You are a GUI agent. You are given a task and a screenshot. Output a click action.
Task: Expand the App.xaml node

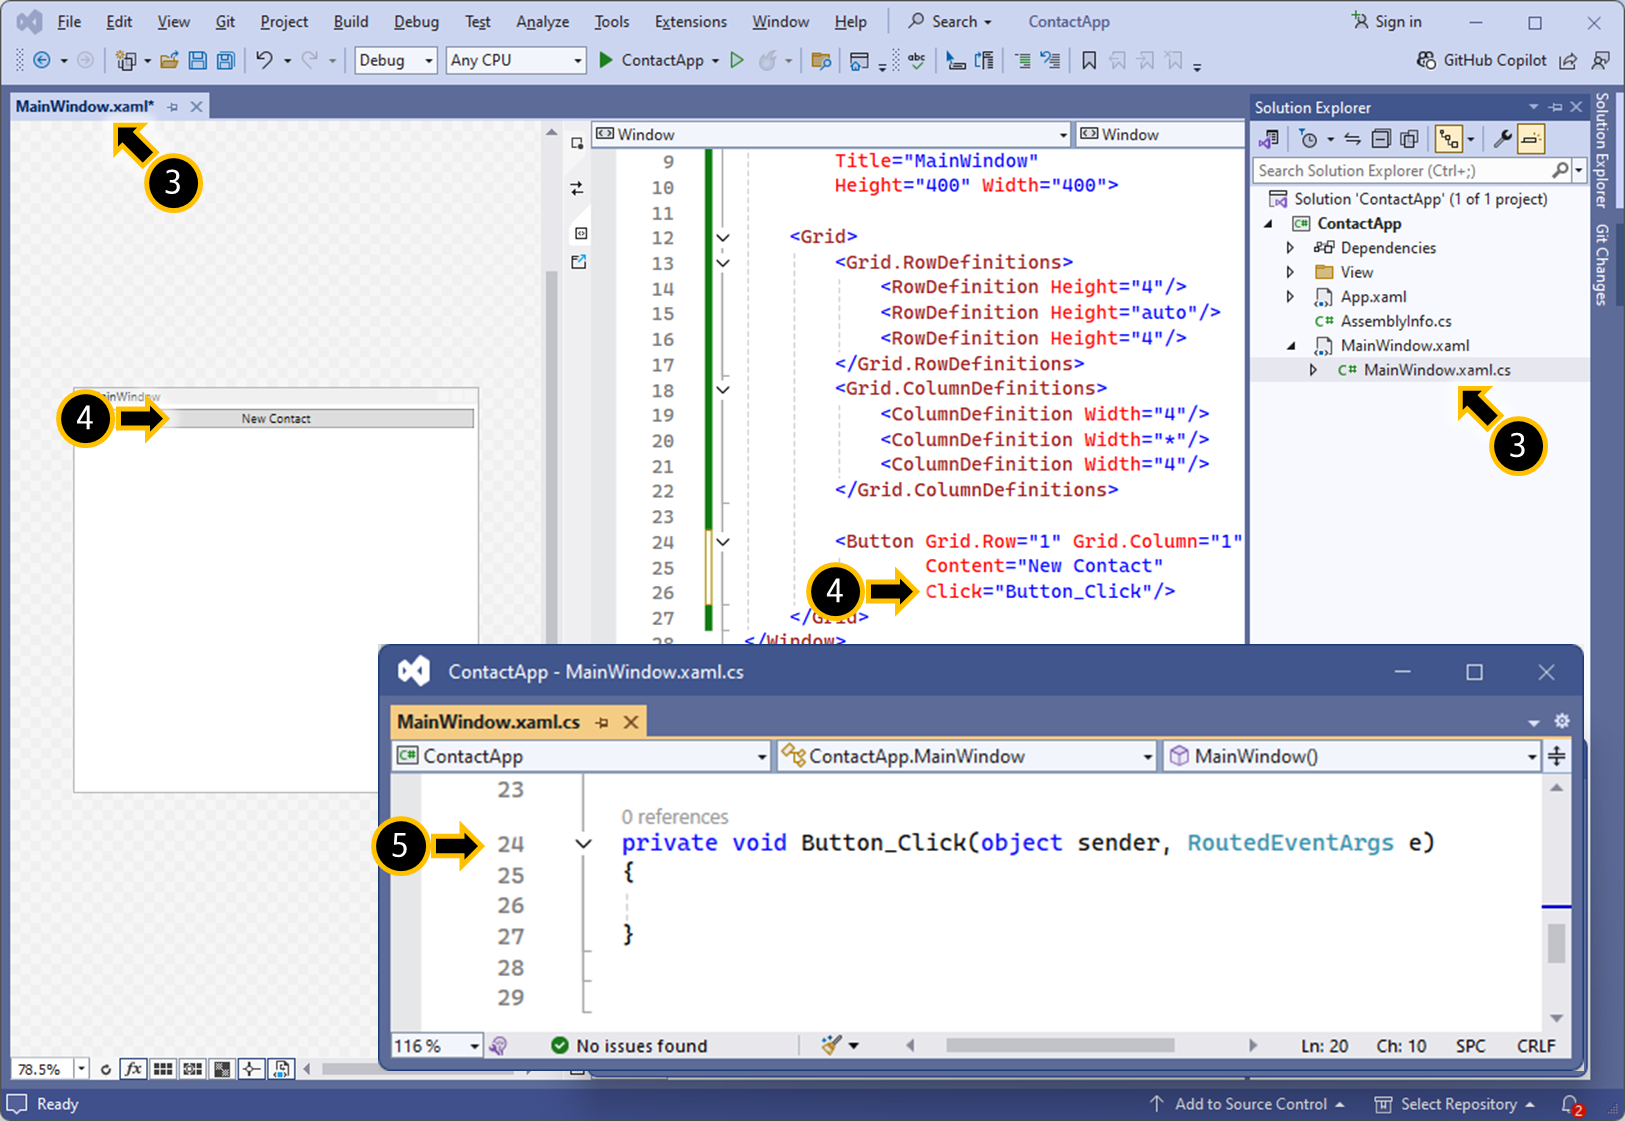coord(1290,297)
